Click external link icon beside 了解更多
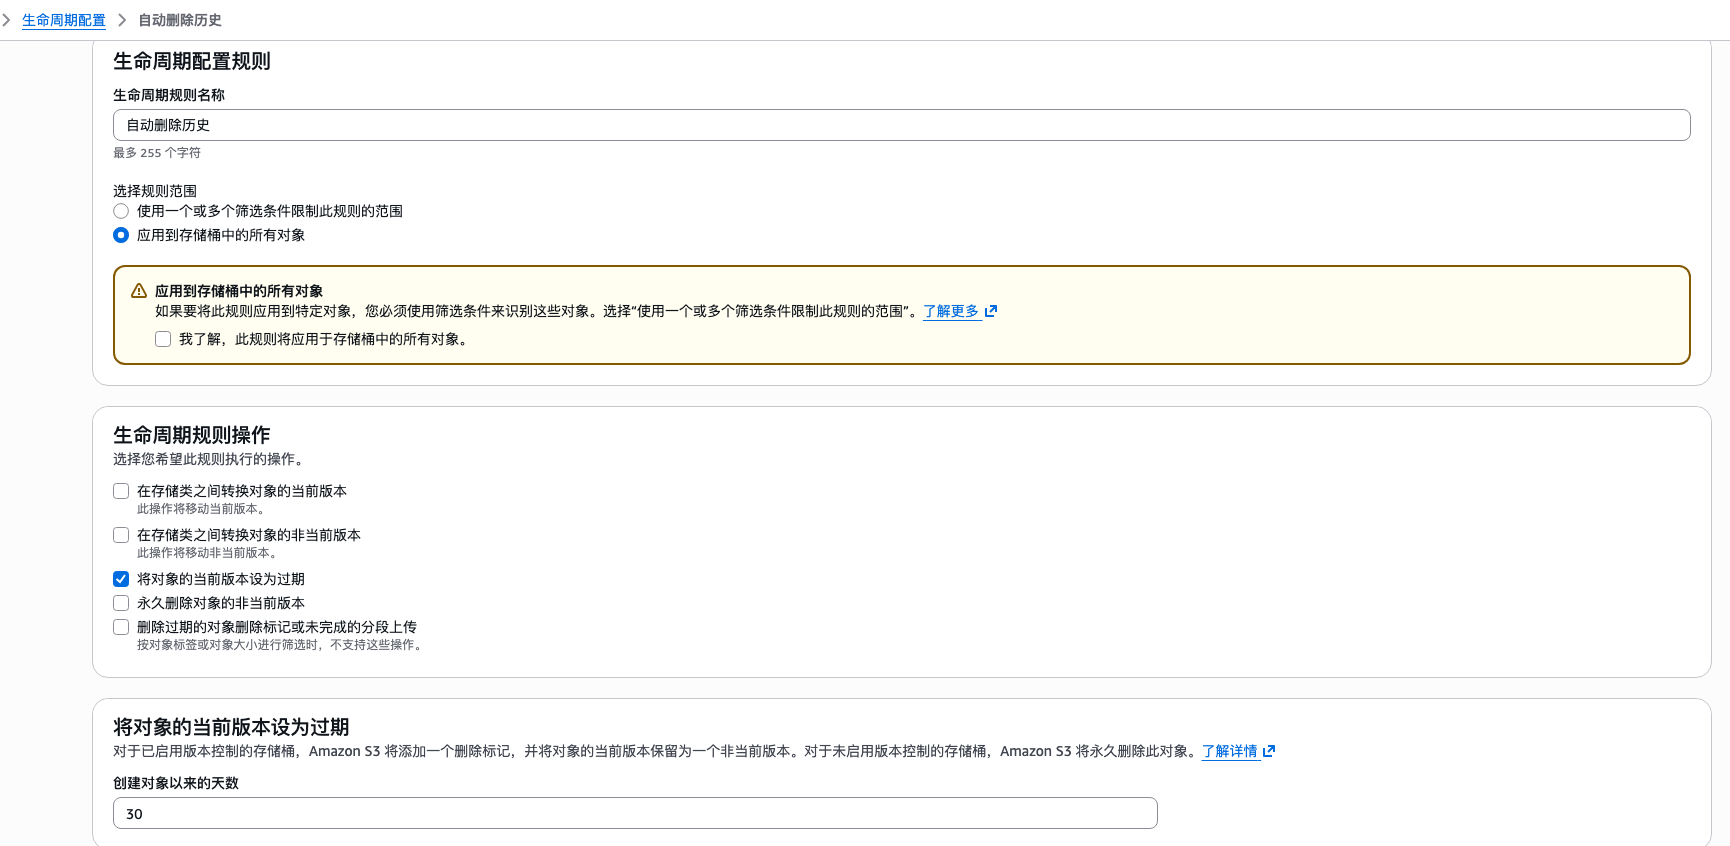Viewport: 1730px width, 846px height. tap(991, 311)
